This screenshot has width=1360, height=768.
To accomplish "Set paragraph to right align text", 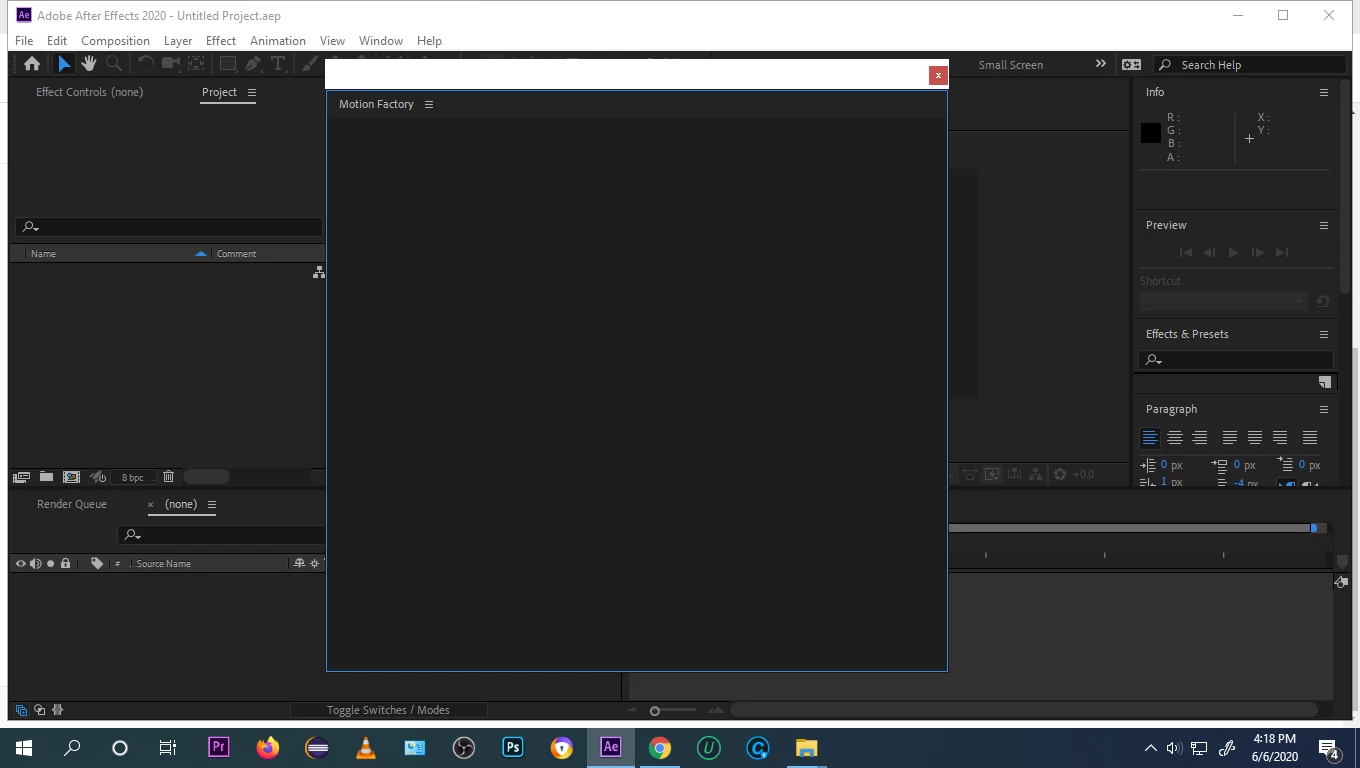I will [x=1200, y=438].
